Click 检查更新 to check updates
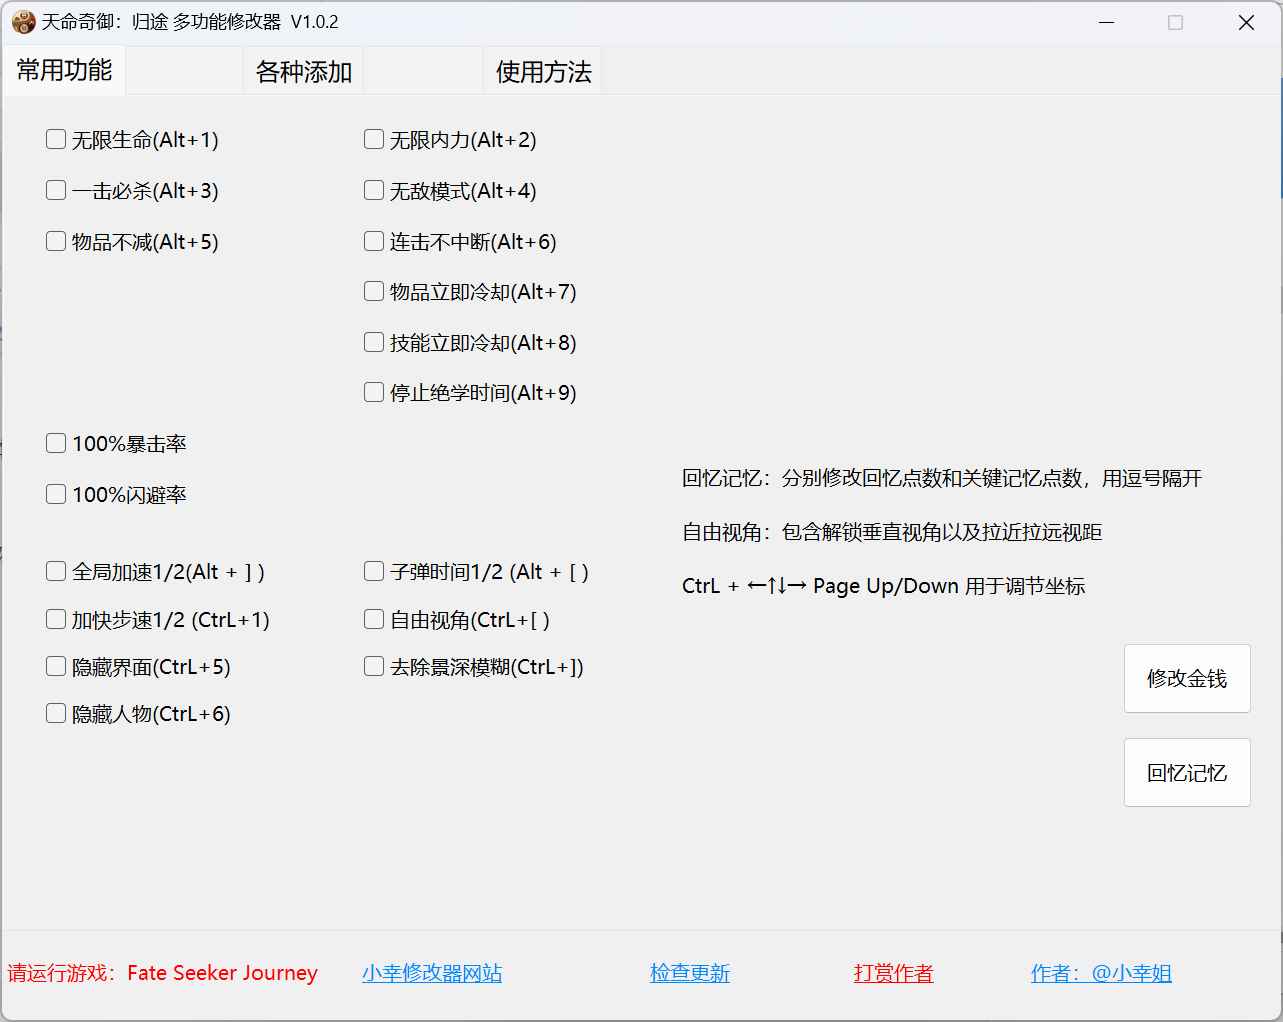 690,972
